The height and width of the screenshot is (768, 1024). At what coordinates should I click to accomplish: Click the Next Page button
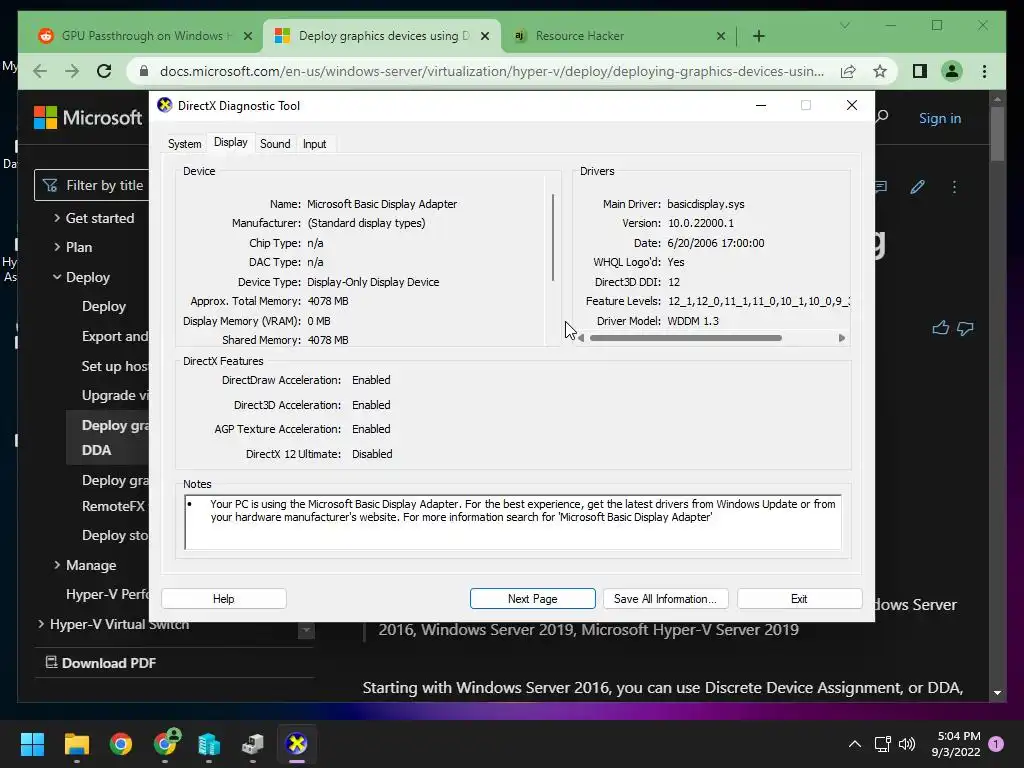[x=532, y=599]
